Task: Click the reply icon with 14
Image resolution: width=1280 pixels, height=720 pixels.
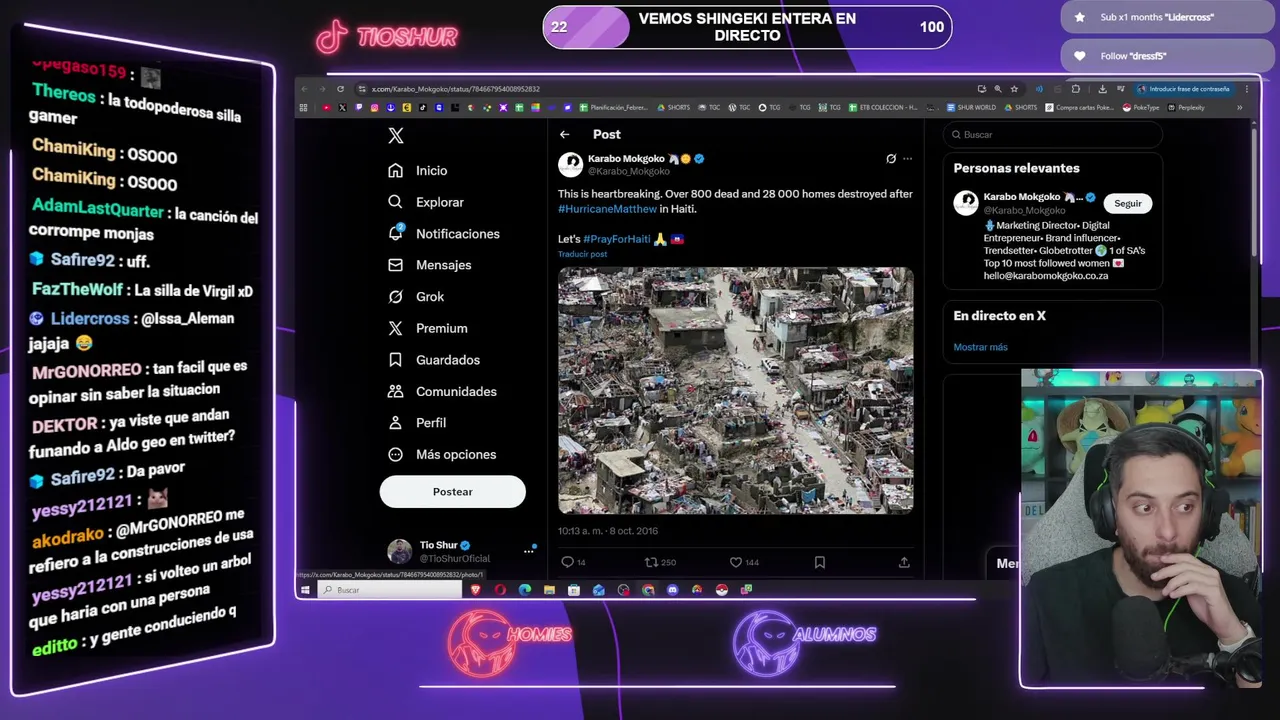Action: click(x=567, y=562)
